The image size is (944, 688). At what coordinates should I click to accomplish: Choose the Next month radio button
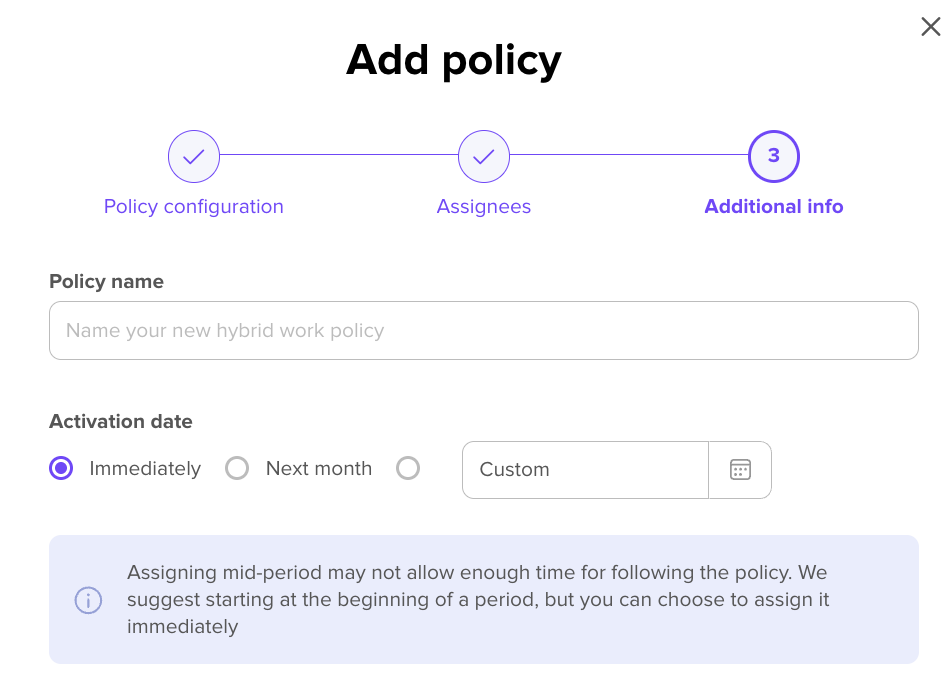point(237,468)
